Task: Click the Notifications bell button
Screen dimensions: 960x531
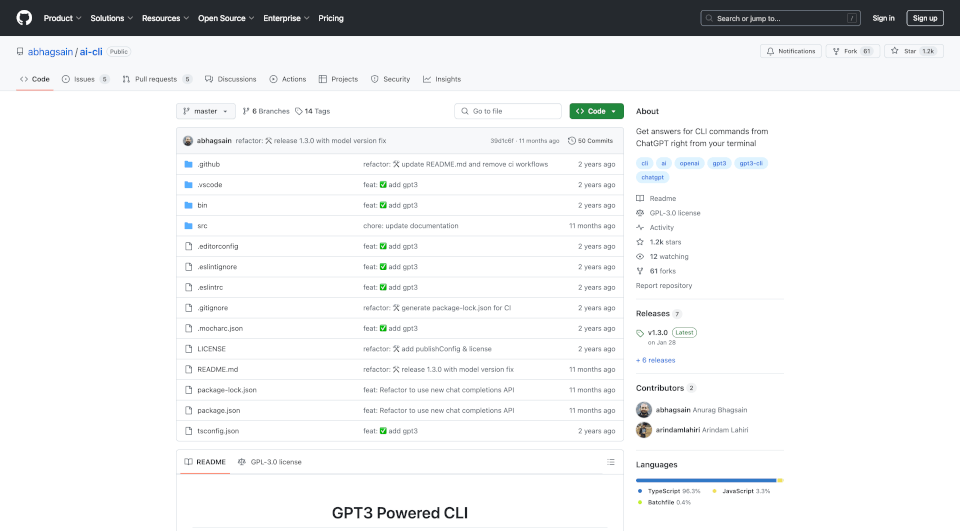Action: coord(790,51)
